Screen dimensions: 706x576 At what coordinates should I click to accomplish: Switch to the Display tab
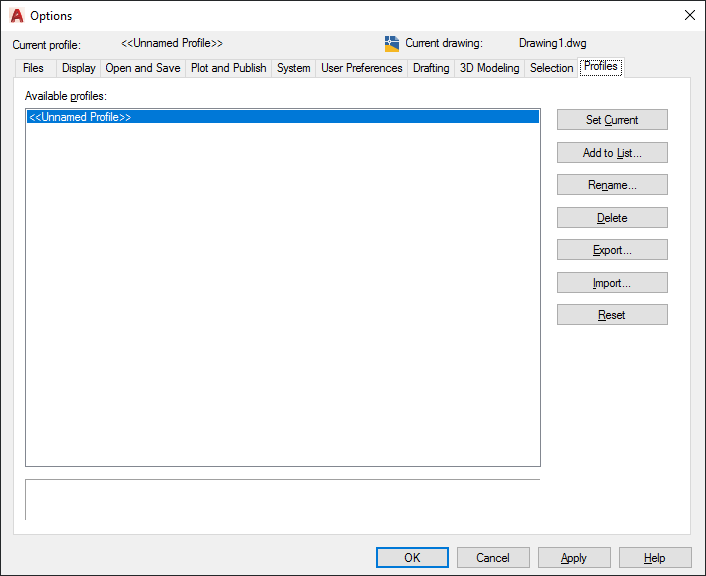pos(78,68)
